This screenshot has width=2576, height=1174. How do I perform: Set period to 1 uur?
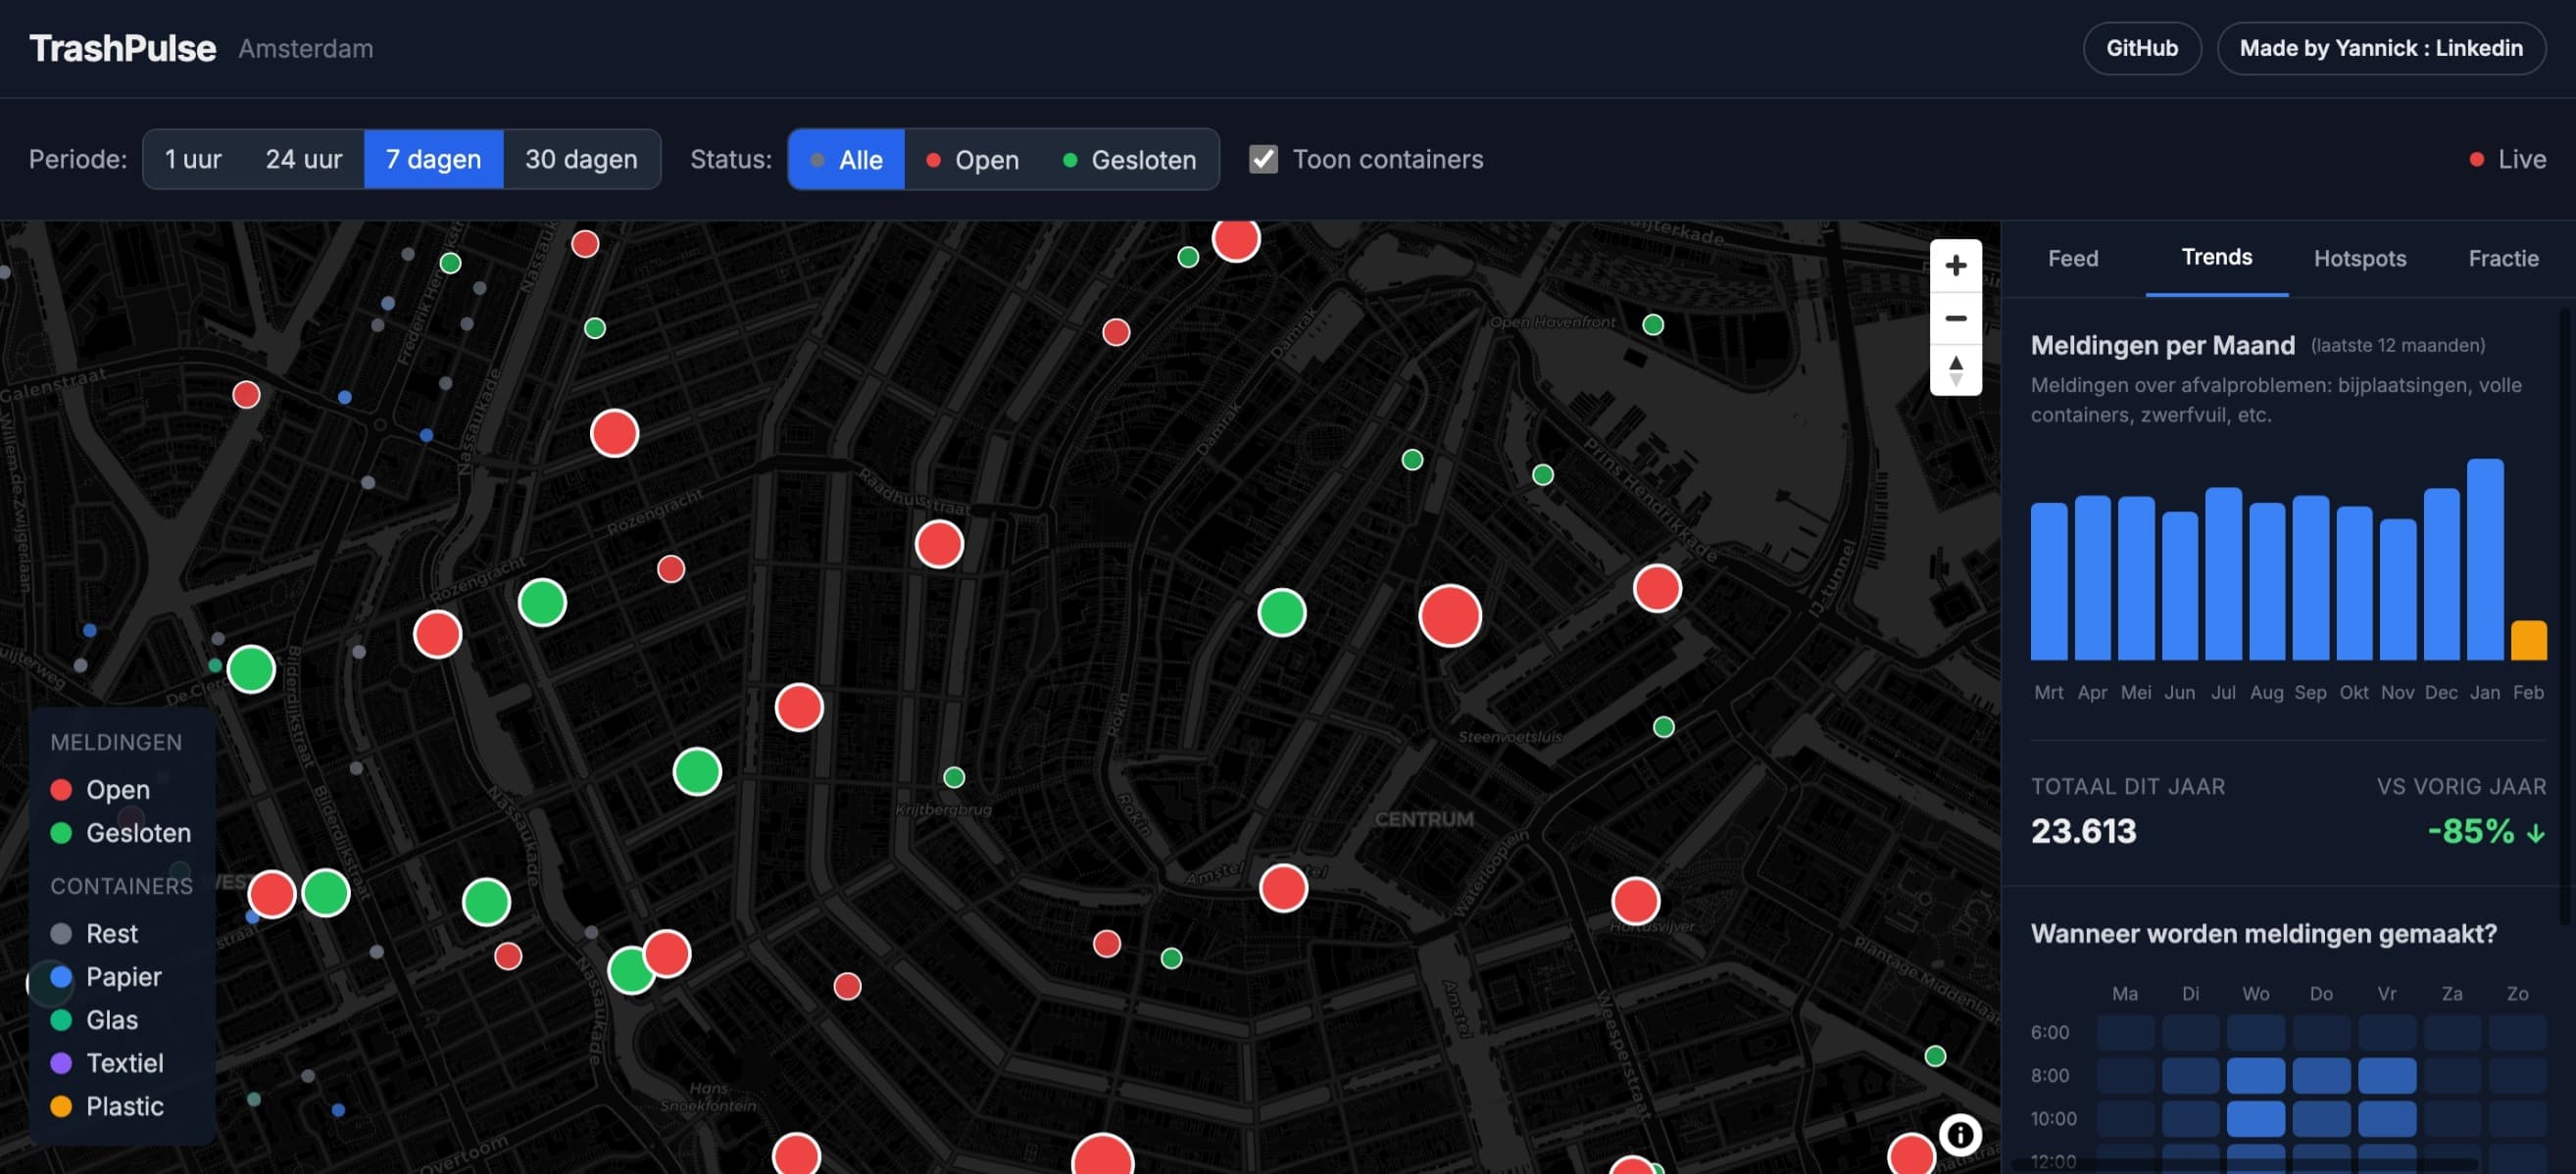(x=193, y=160)
